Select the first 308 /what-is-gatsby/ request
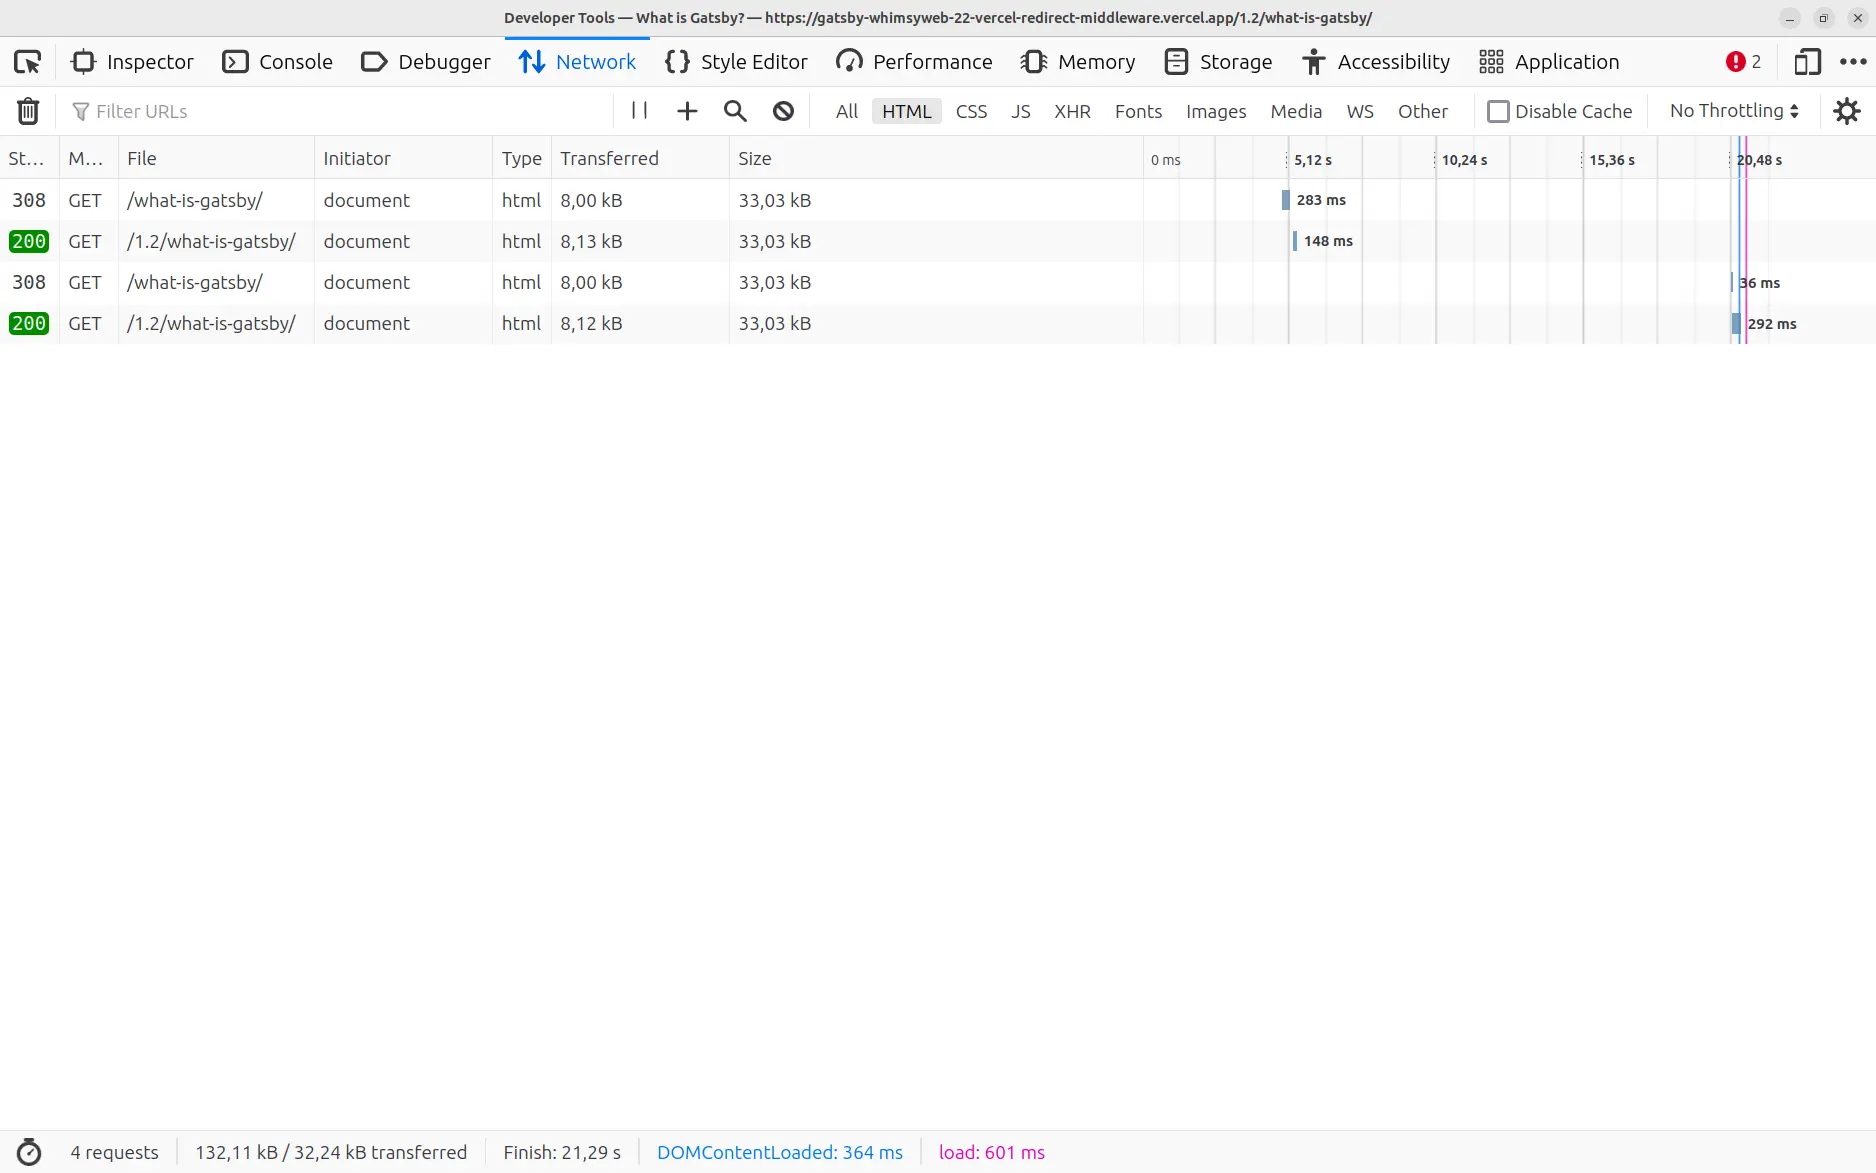Screen dimensions: 1876x1173 point(195,200)
